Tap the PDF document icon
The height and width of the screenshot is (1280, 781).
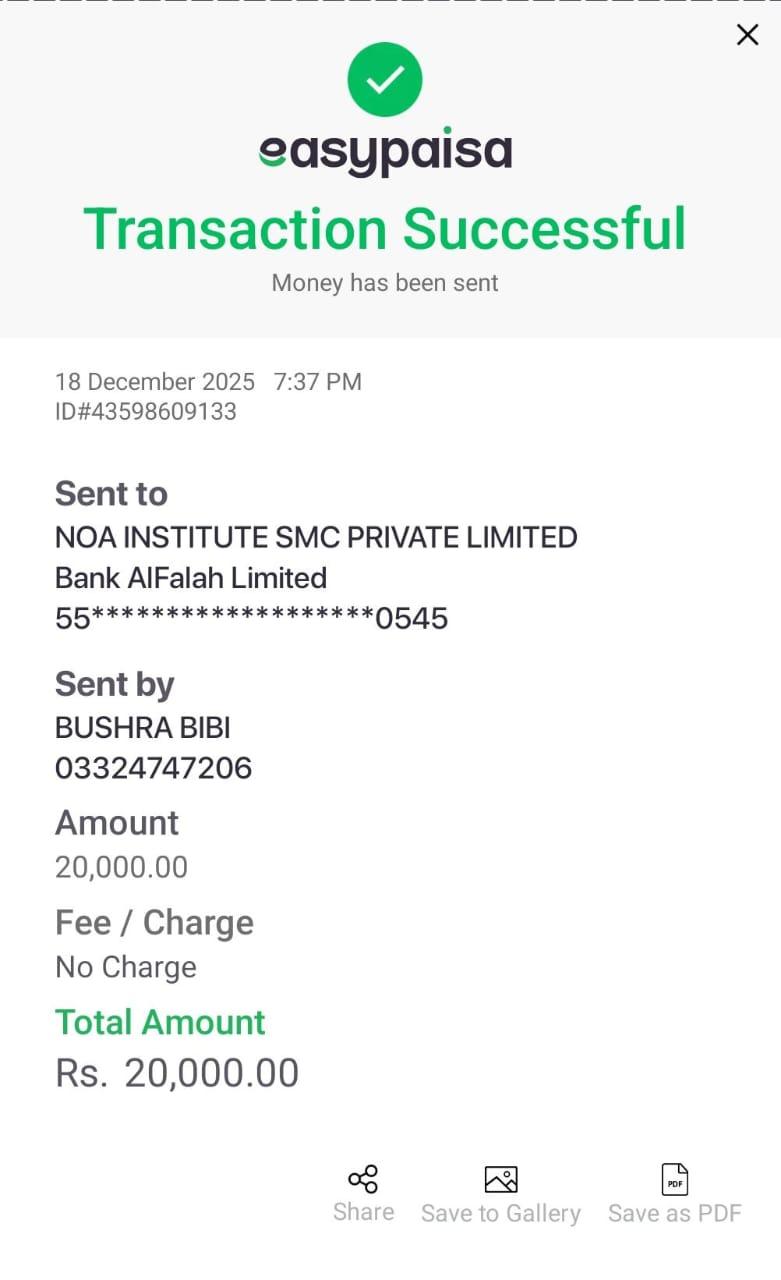click(x=675, y=1179)
